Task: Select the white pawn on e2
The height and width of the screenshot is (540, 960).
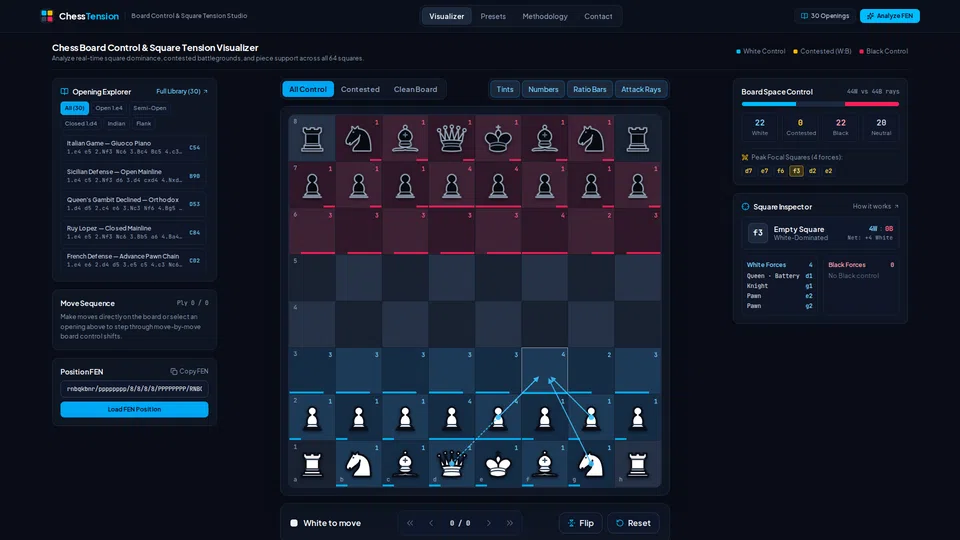Action: click(498, 418)
